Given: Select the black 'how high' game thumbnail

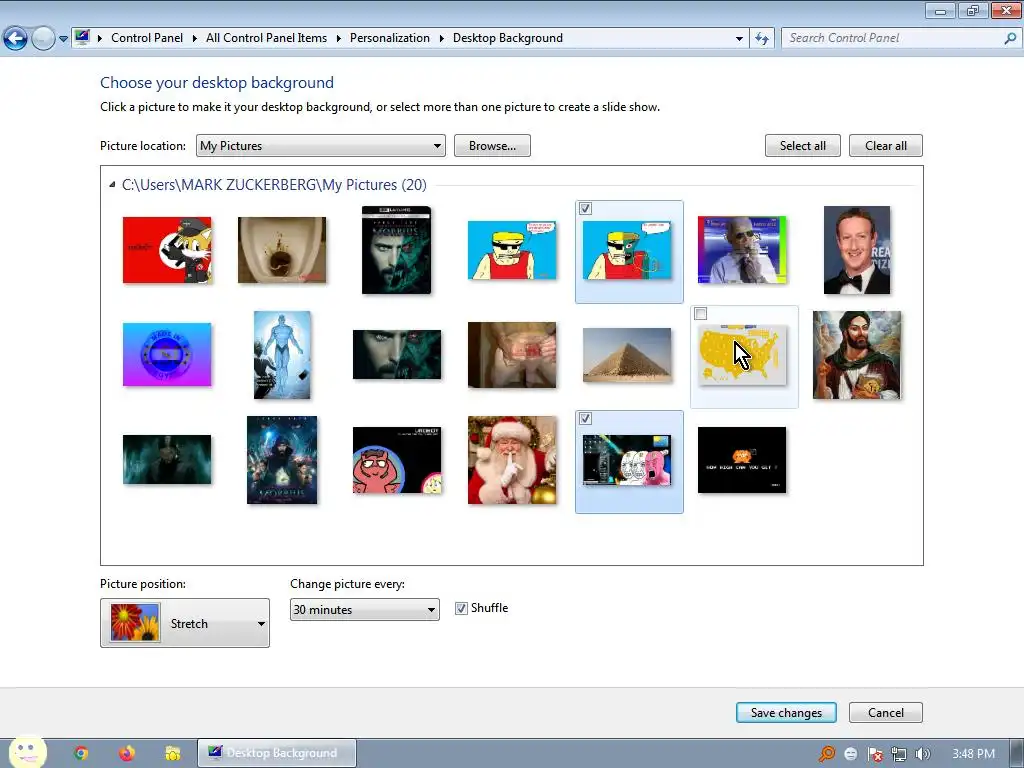Looking at the screenshot, I should [x=742, y=460].
